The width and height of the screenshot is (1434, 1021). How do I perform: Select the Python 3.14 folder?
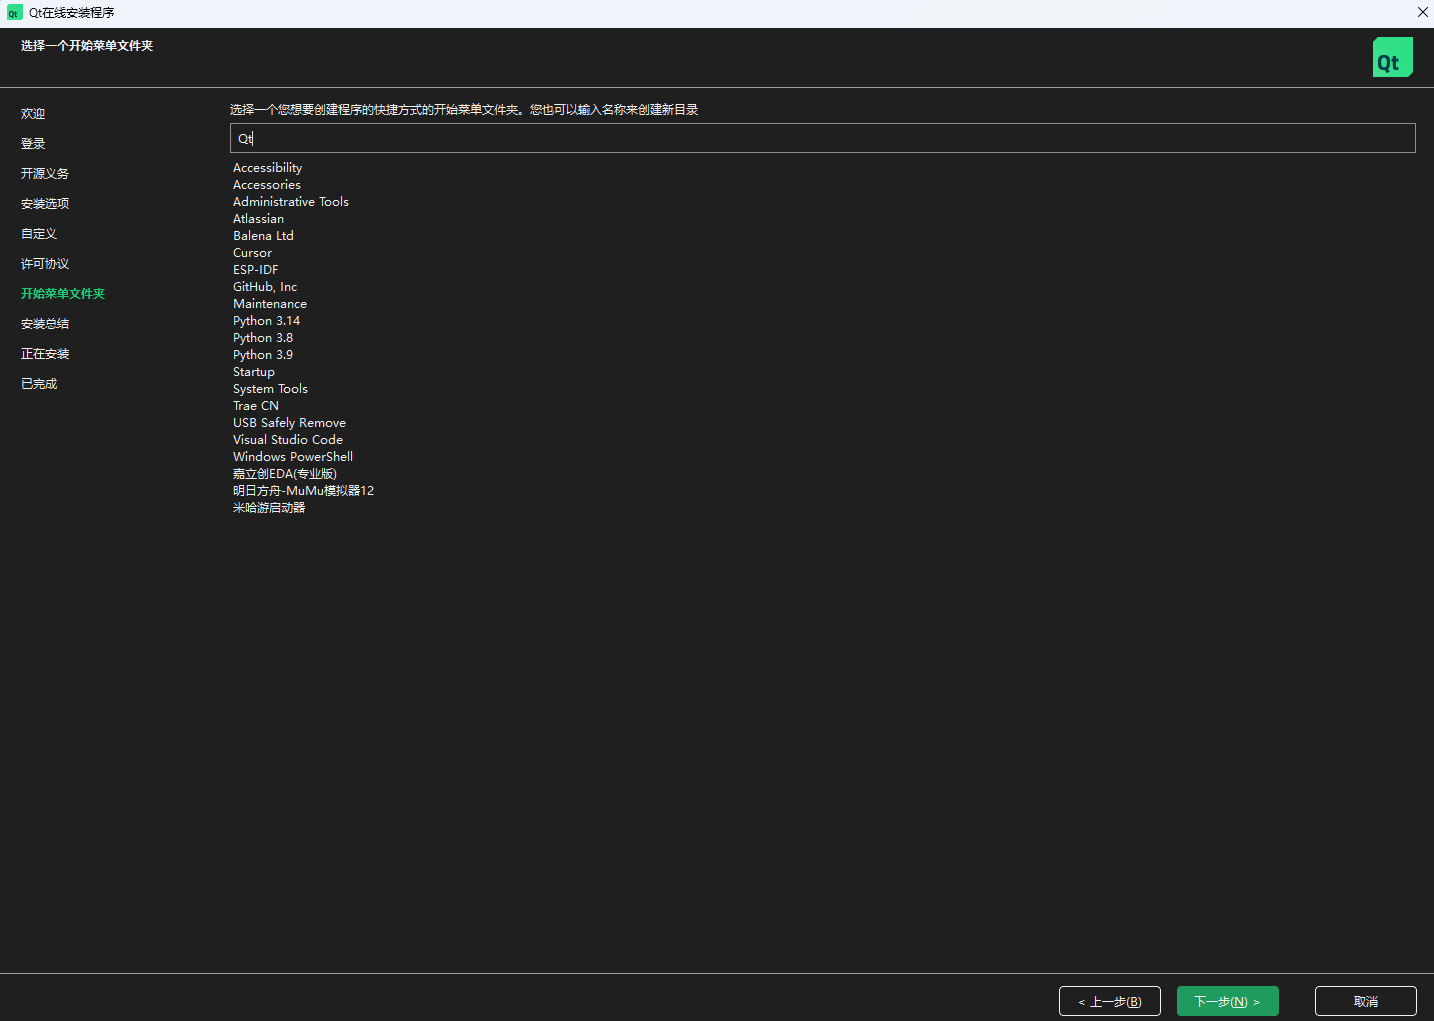coord(266,321)
